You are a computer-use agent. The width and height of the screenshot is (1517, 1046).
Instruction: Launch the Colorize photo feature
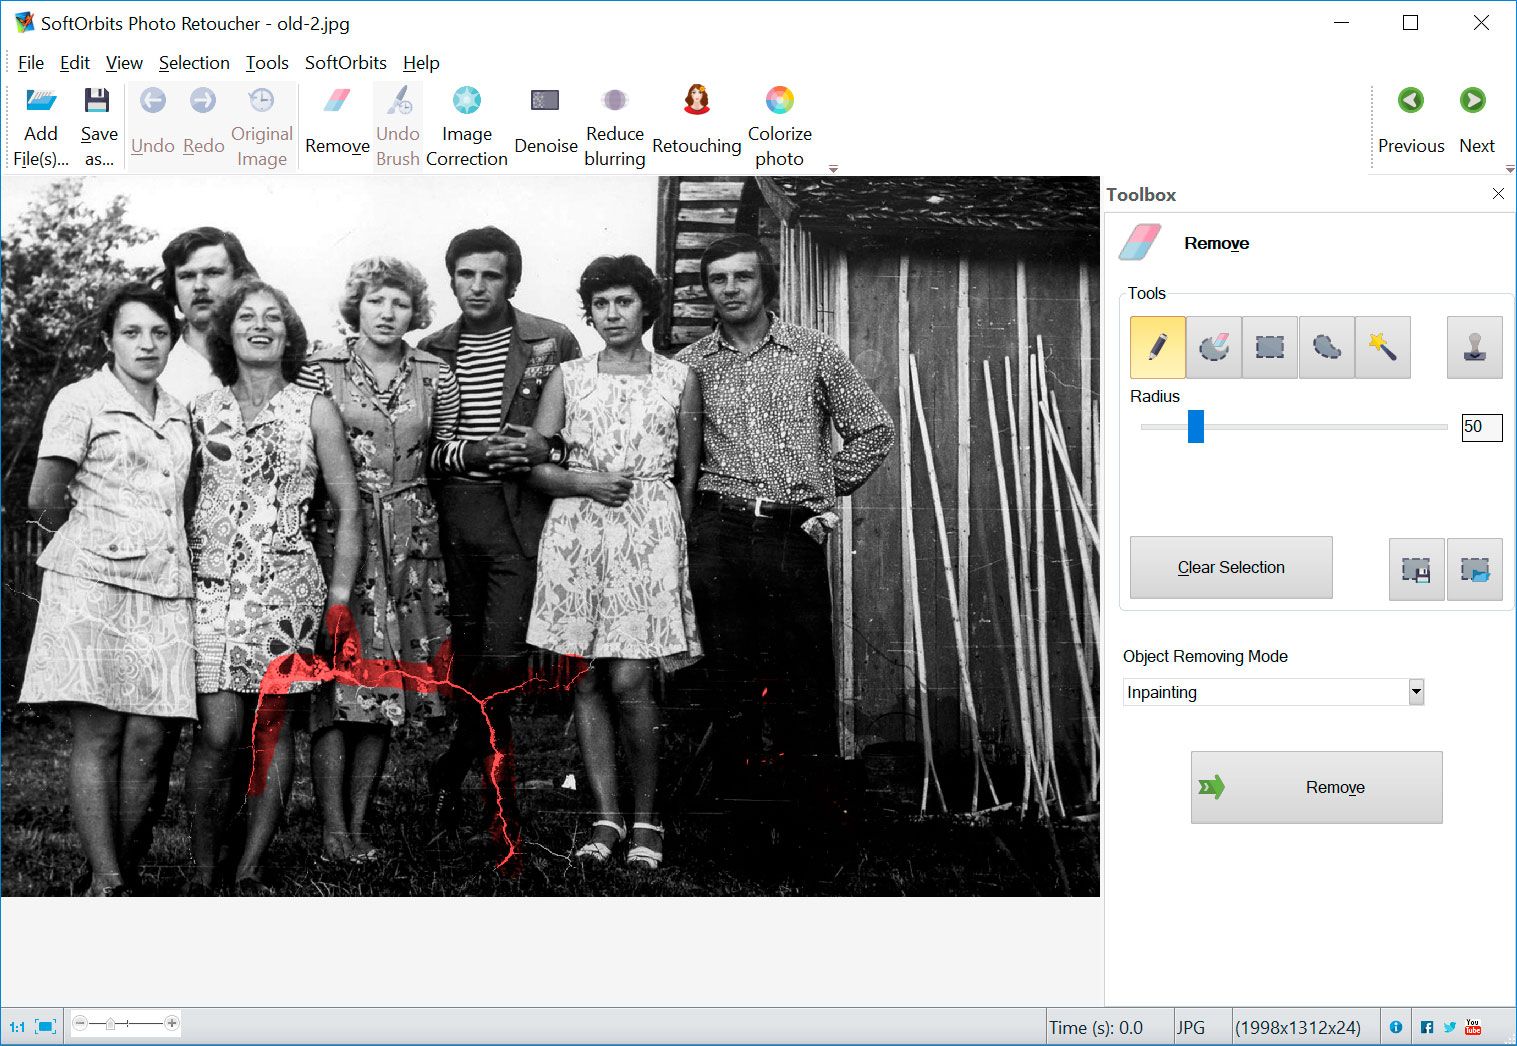click(779, 124)
